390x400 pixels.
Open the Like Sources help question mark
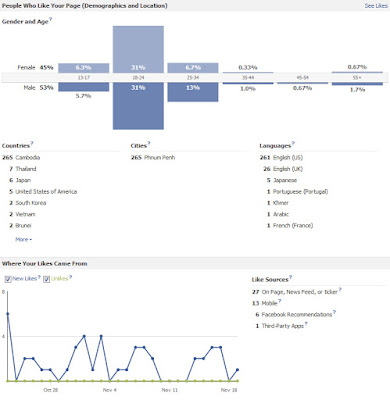coord(291,277)
